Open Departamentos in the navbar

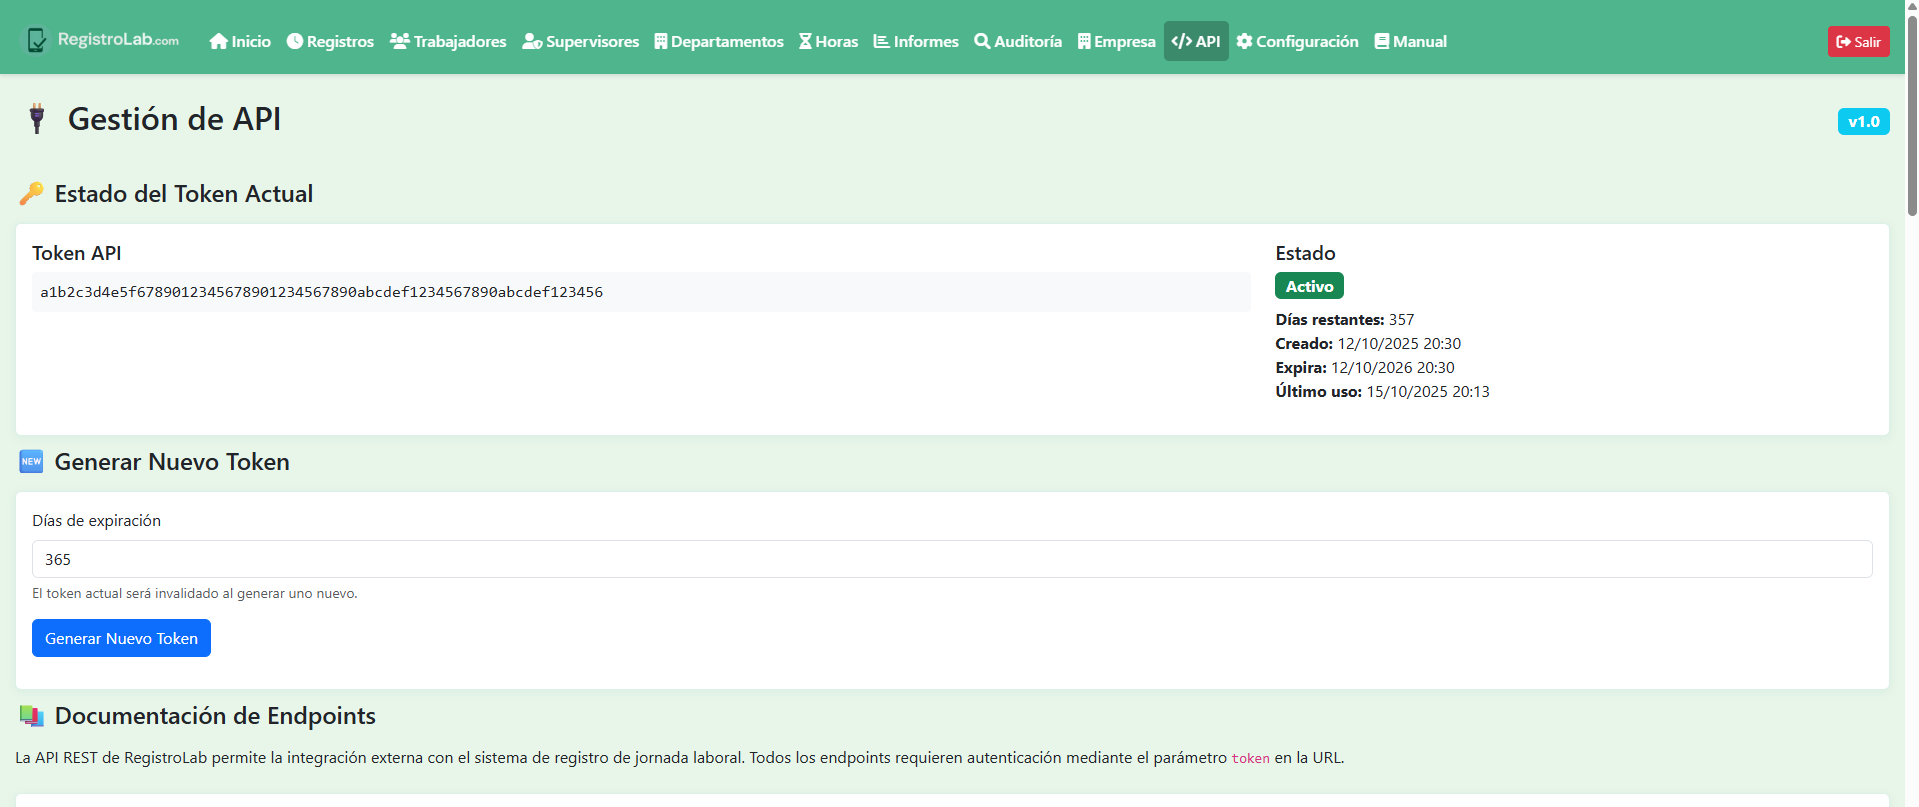coord(719,41)
